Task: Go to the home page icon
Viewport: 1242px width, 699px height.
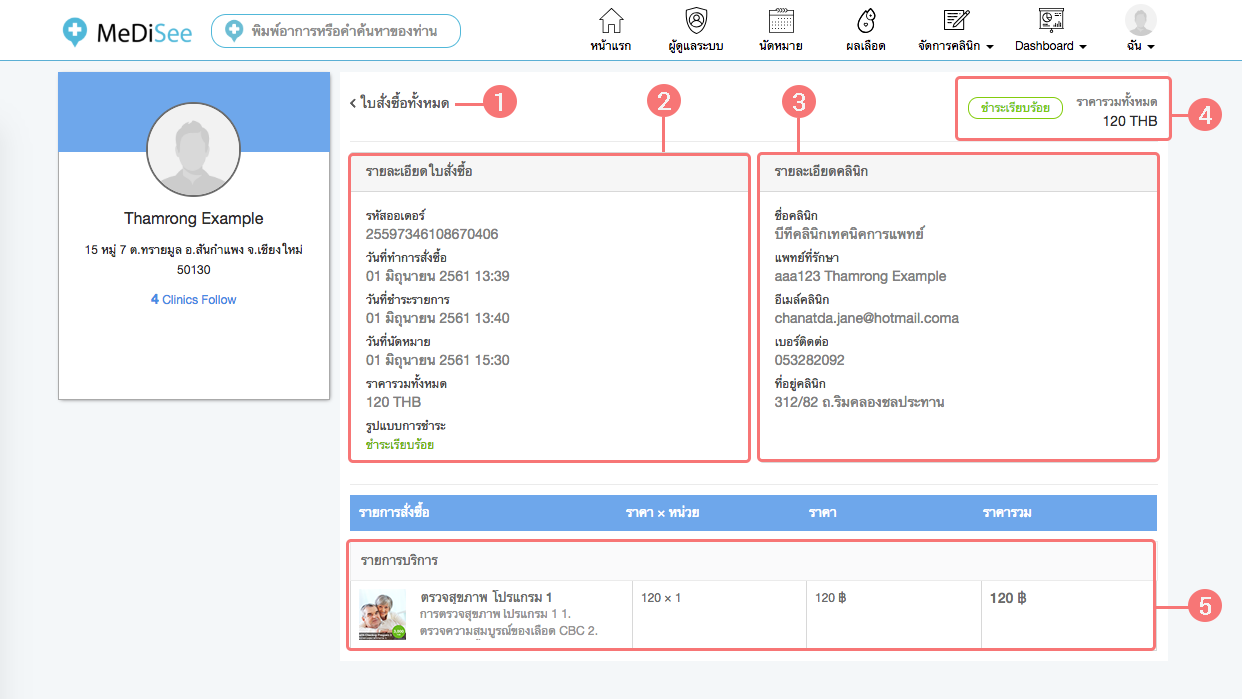Action: (610, 20)
